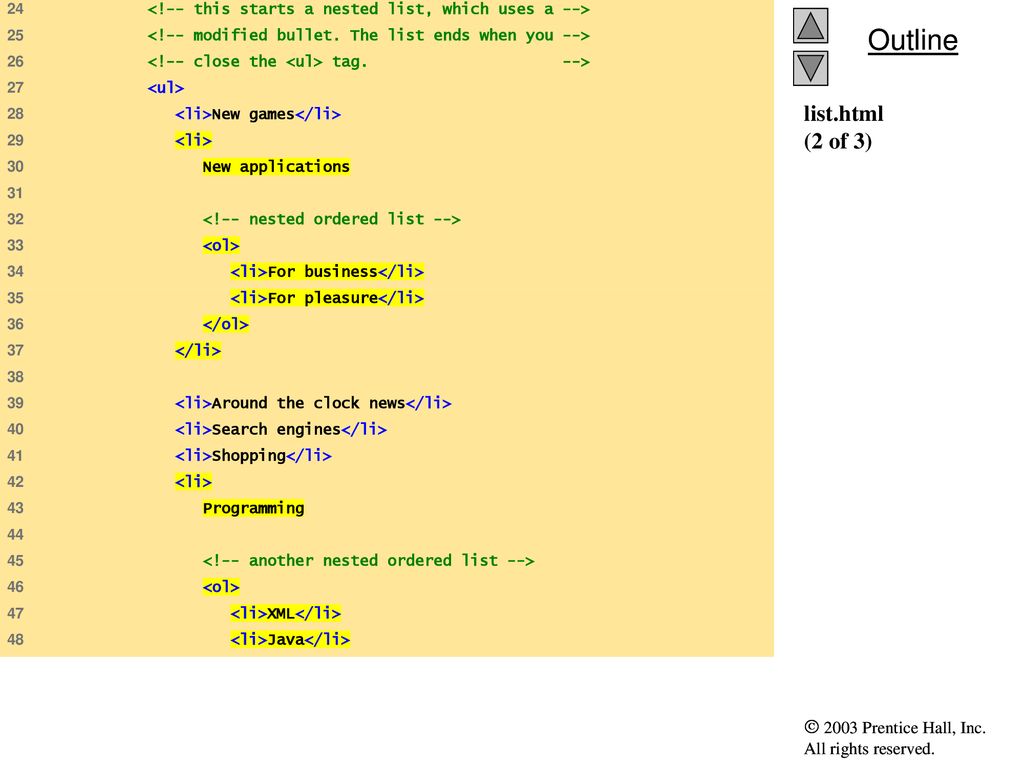Select the "For pleasure" list item
The height and width of the screenshot is (768, 1024).
click(327, 298)
